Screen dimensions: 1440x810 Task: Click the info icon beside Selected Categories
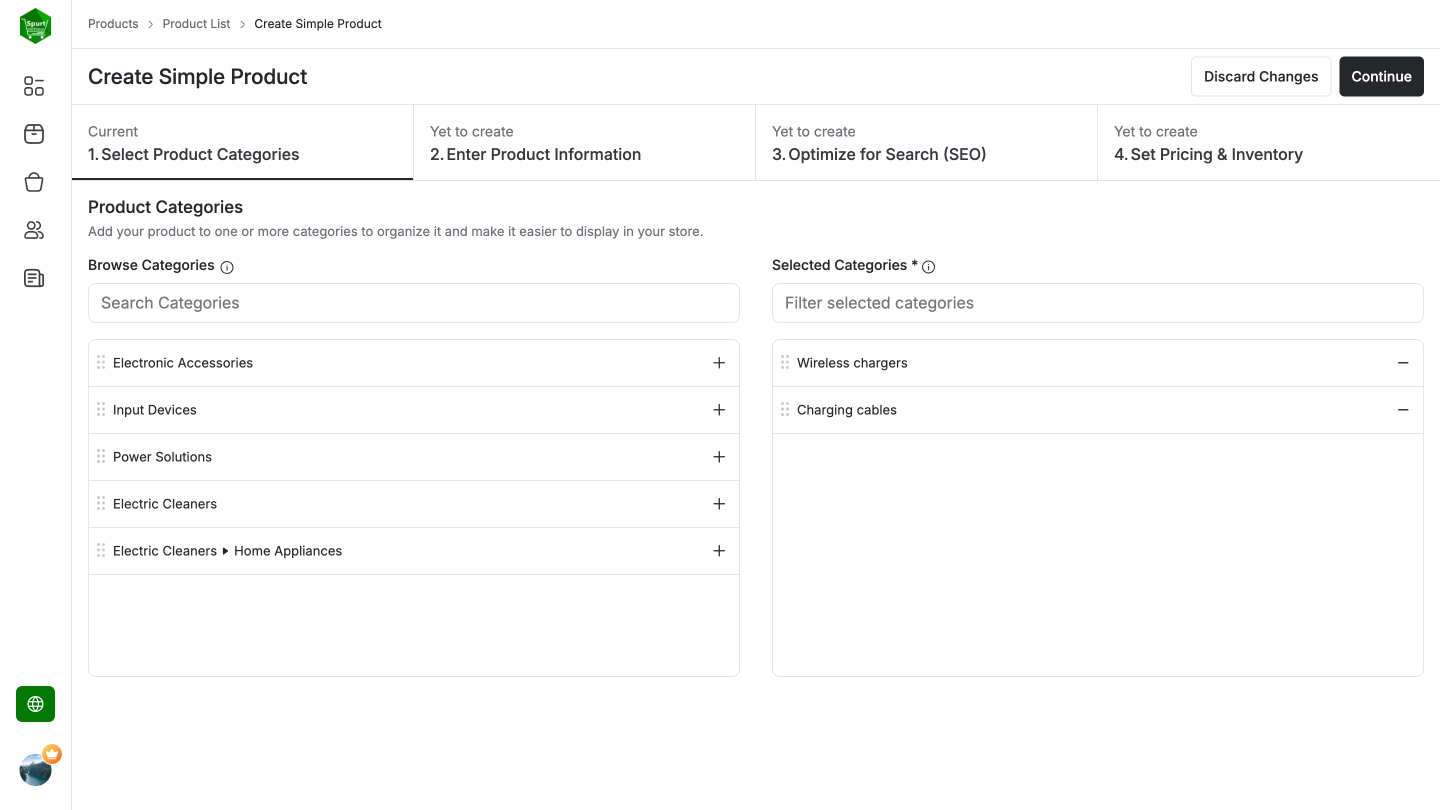point(929,267)
